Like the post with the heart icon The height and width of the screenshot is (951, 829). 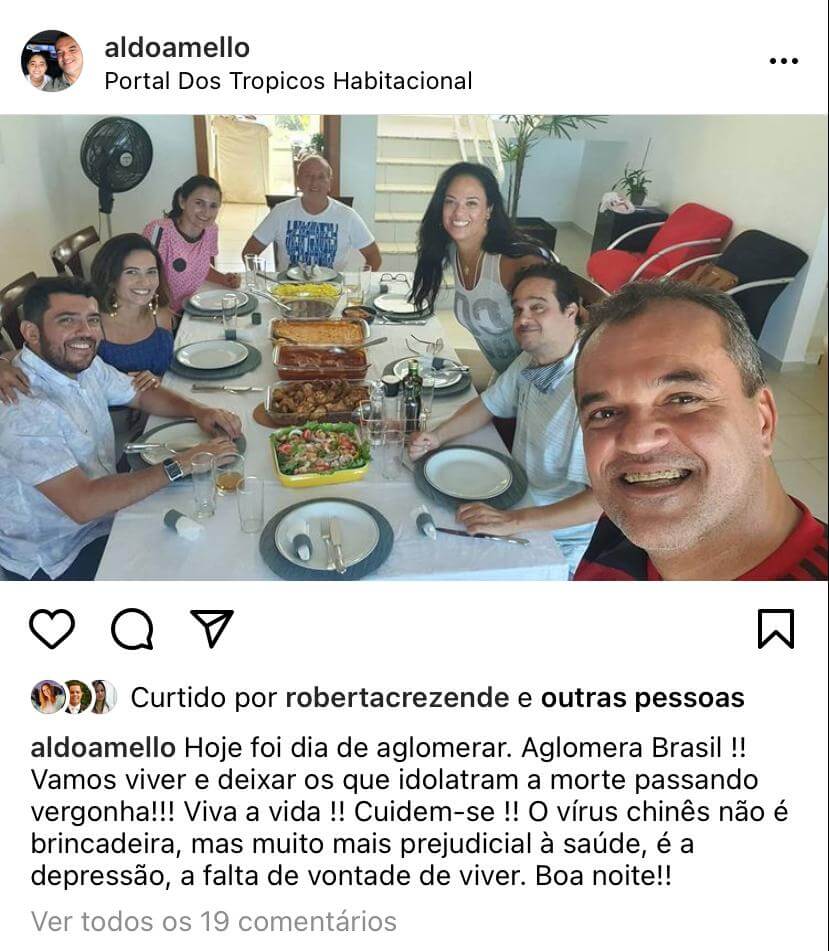pyautogui.click(x=52, y=628)
